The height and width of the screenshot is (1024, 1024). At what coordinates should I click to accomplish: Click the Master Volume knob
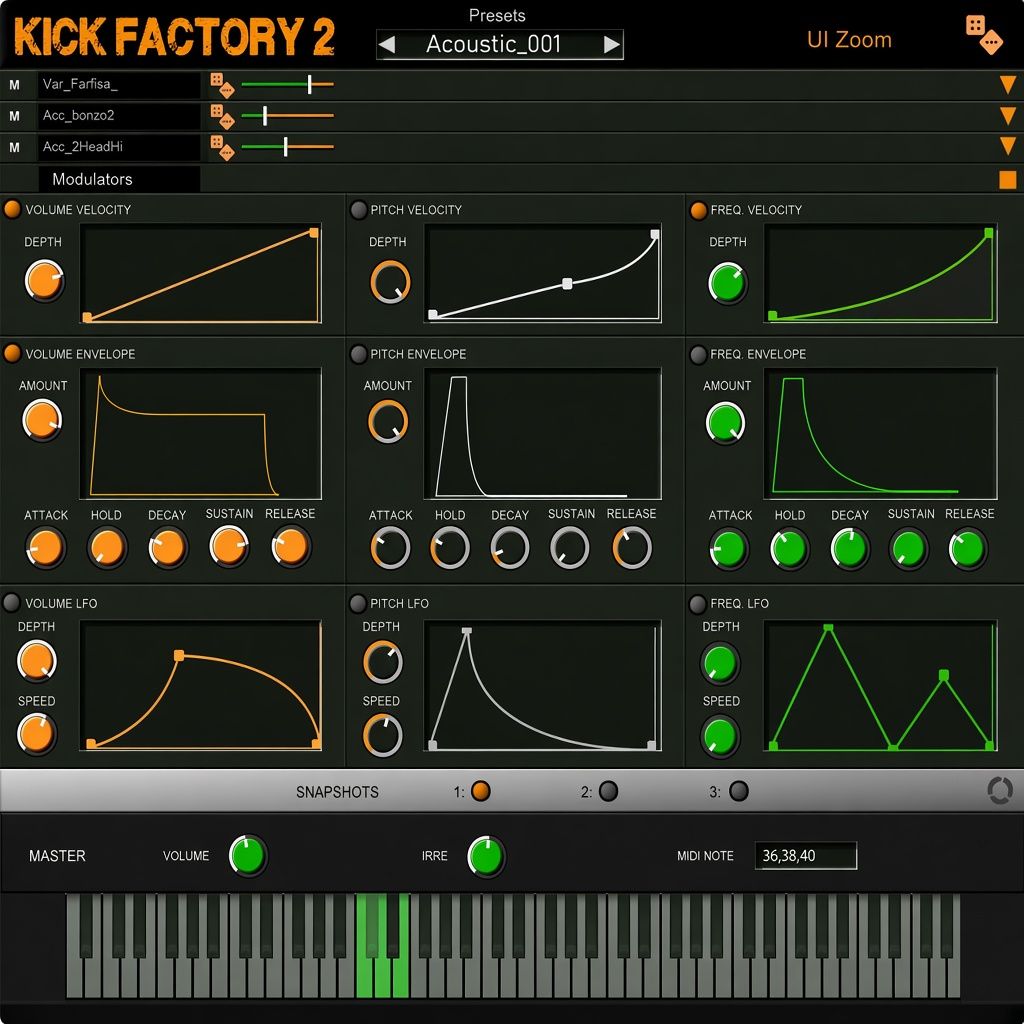pyautogui.click(x=248, y=856)
